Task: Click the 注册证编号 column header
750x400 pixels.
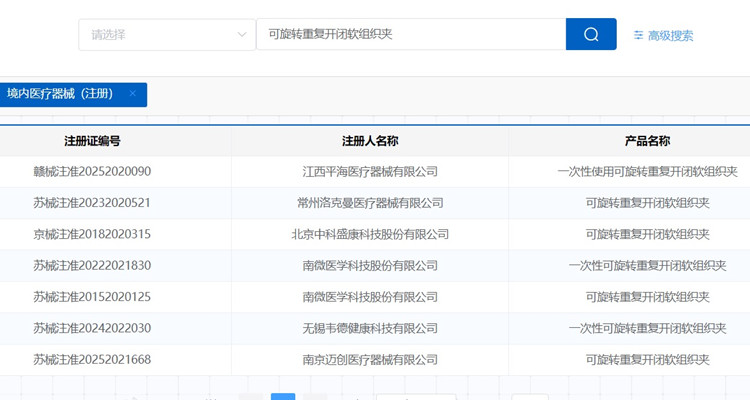Action: click(x=92, y=141)
